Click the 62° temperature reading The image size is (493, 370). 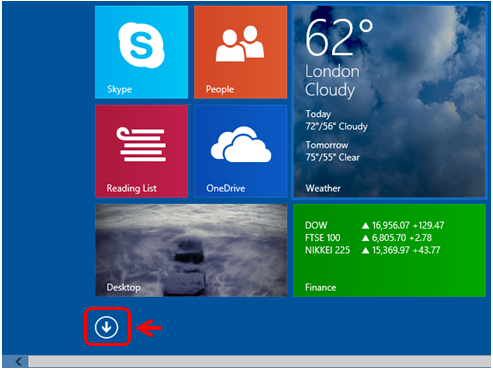tap(339, 37)
